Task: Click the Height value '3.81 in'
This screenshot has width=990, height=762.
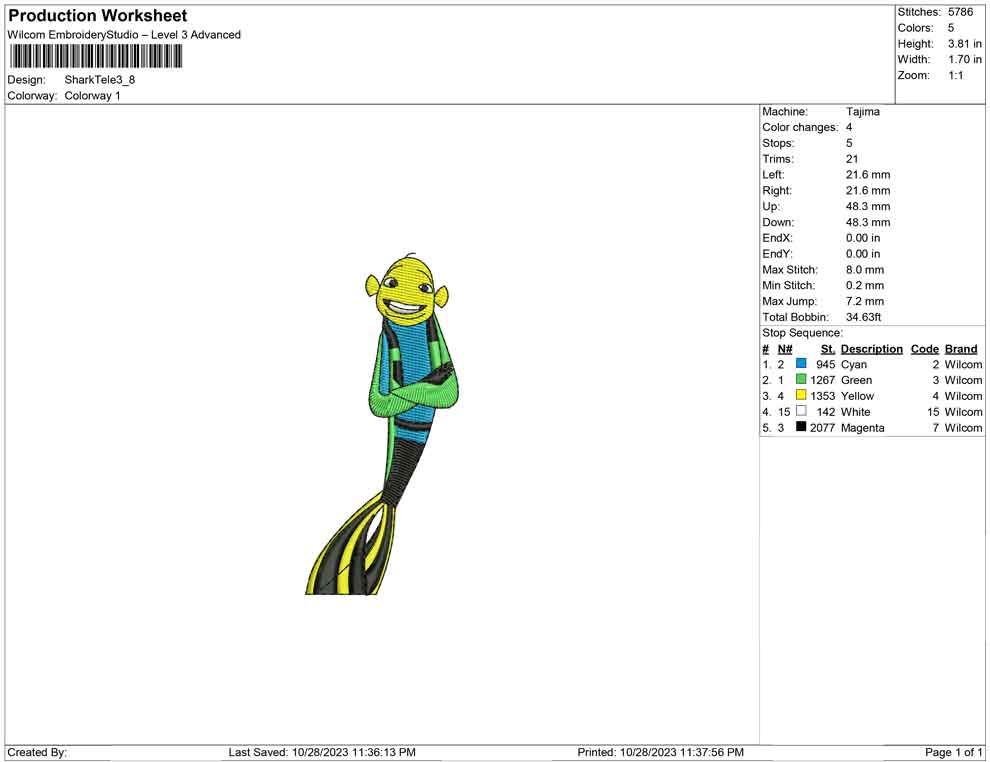Action: click(965, 44)
